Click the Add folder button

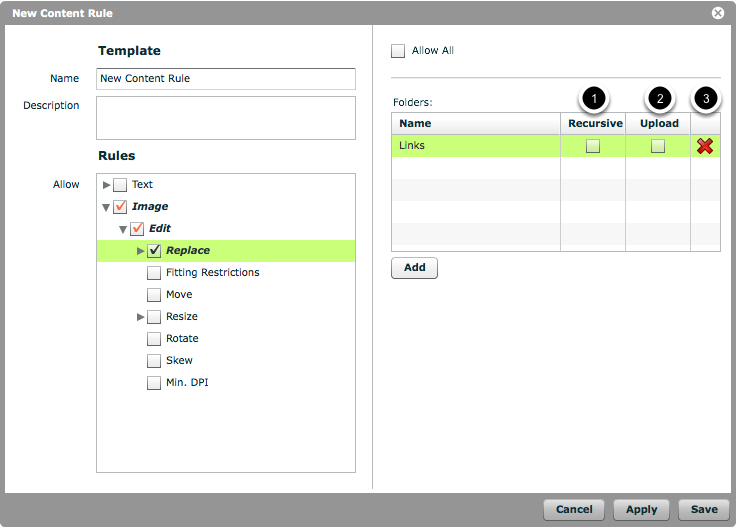point(414,268)
